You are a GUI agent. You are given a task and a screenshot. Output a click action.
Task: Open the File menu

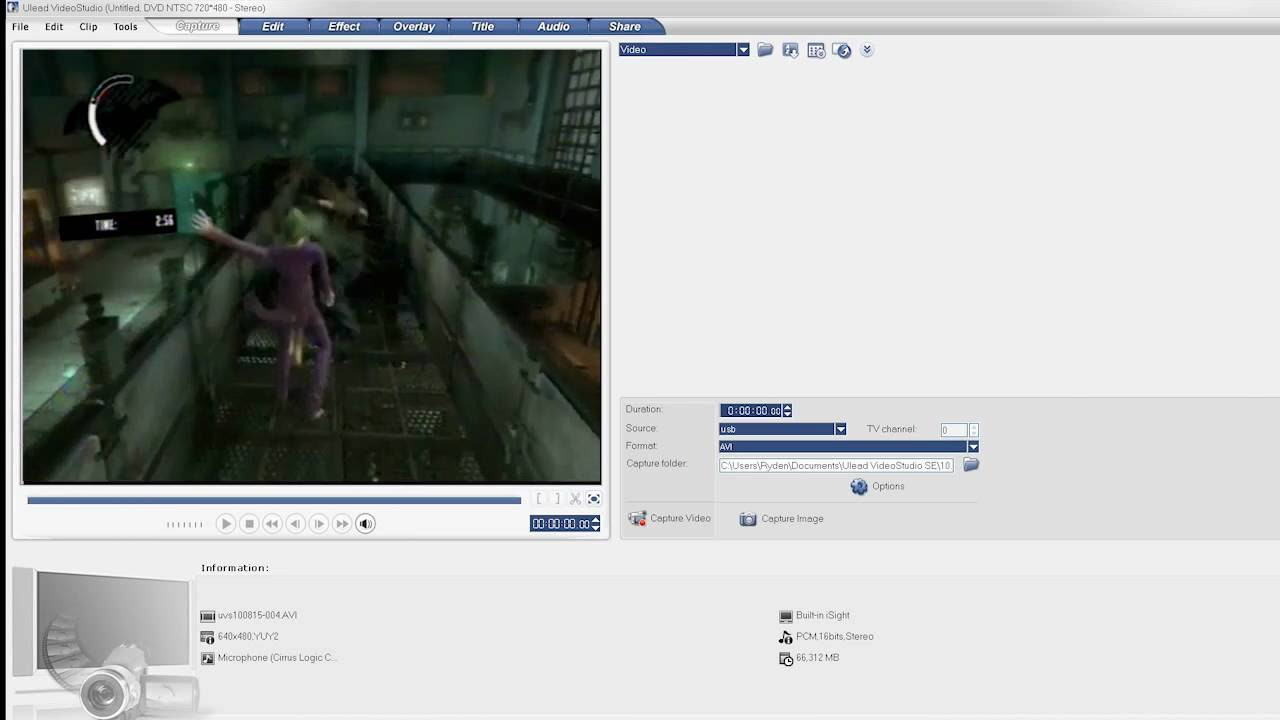[20, 27]
